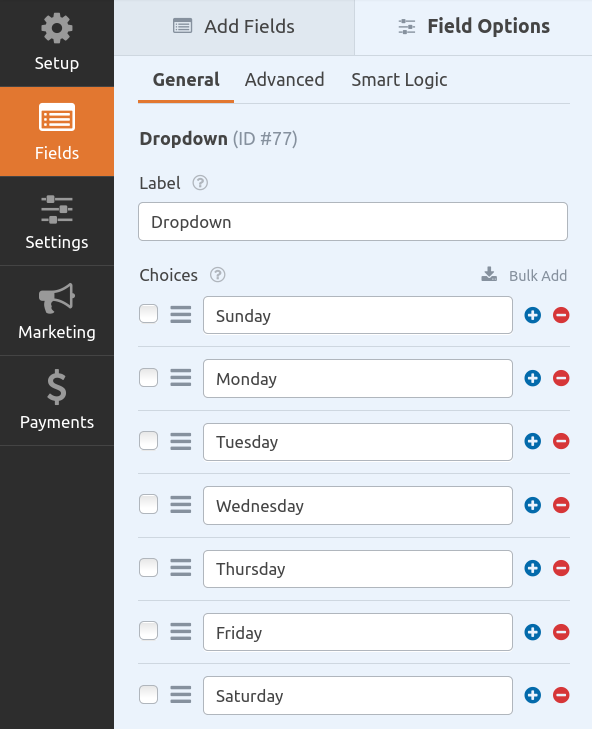The width and height of the screenshot is (592, 729).
Task: Switch to the Advanced tab
Action: tap(285, 80)
